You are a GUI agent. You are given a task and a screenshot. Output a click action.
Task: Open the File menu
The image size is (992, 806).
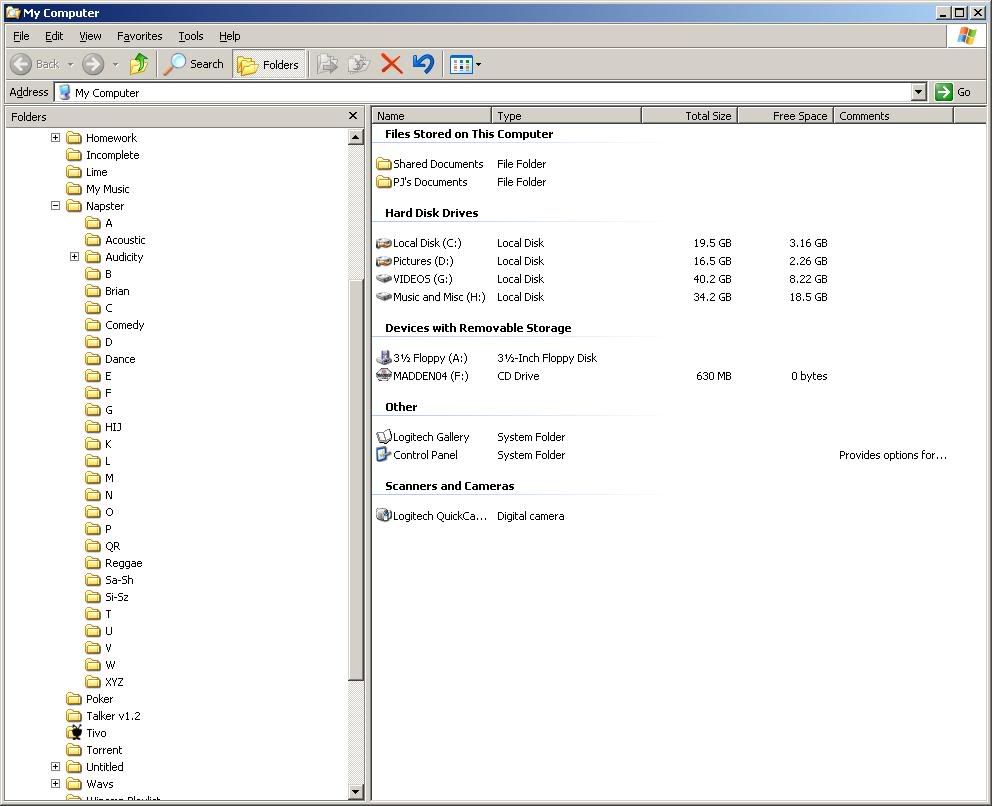[21, 36]
